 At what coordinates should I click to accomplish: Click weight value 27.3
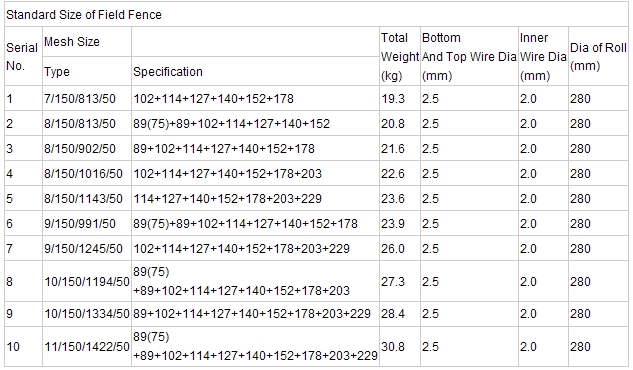pos(393,281)
